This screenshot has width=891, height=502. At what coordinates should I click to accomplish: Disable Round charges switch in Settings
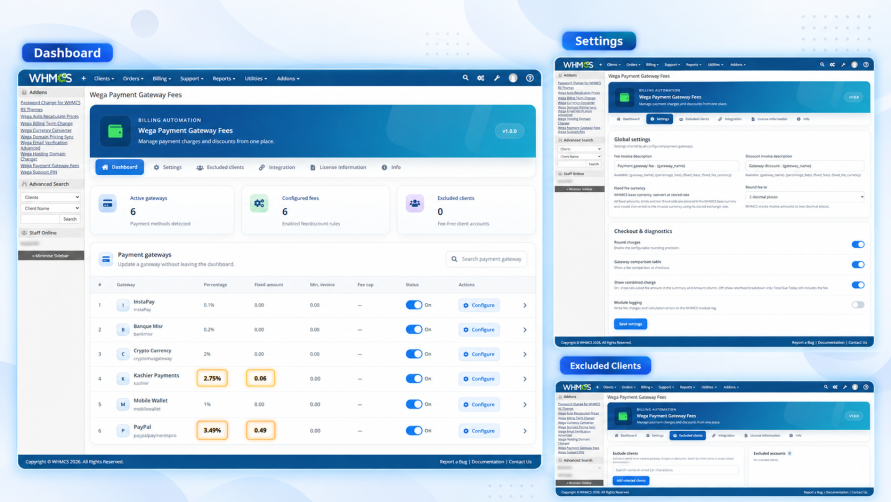pyautogui.click(x=858, y=244)
